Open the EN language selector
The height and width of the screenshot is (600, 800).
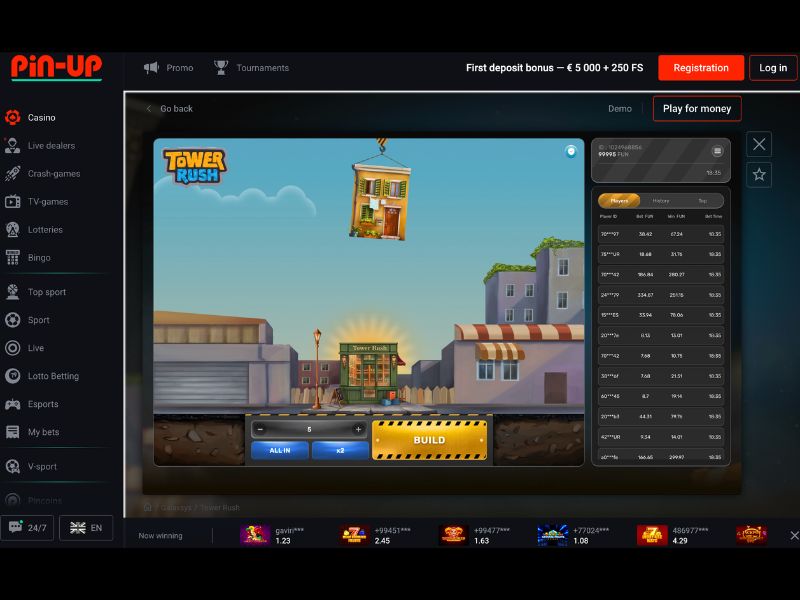click(85, 528)
